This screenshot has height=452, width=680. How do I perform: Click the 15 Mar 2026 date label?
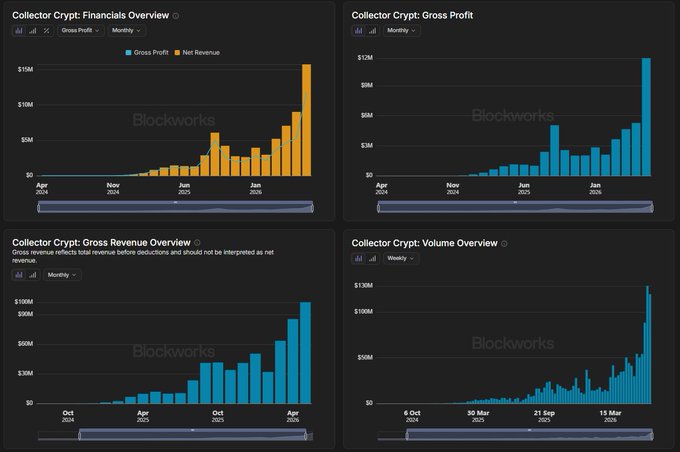[x=610, y=416]
